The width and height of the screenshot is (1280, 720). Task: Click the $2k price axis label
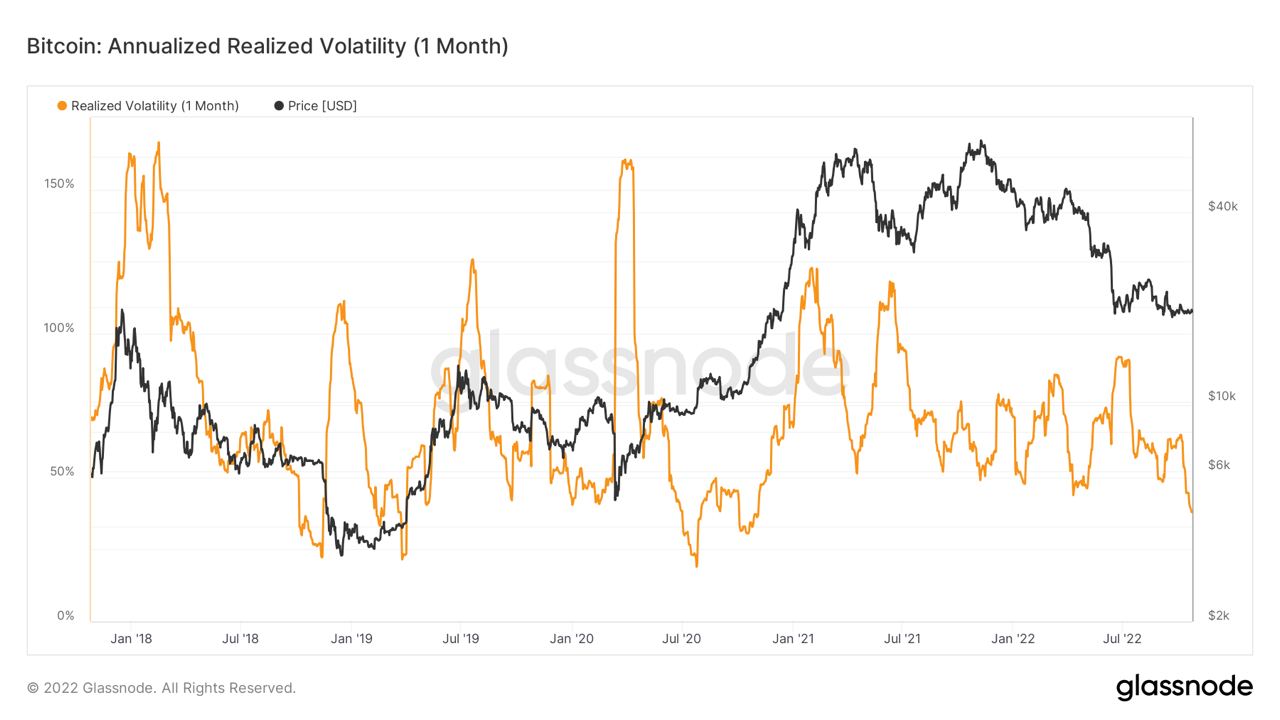coord(1219,616)
